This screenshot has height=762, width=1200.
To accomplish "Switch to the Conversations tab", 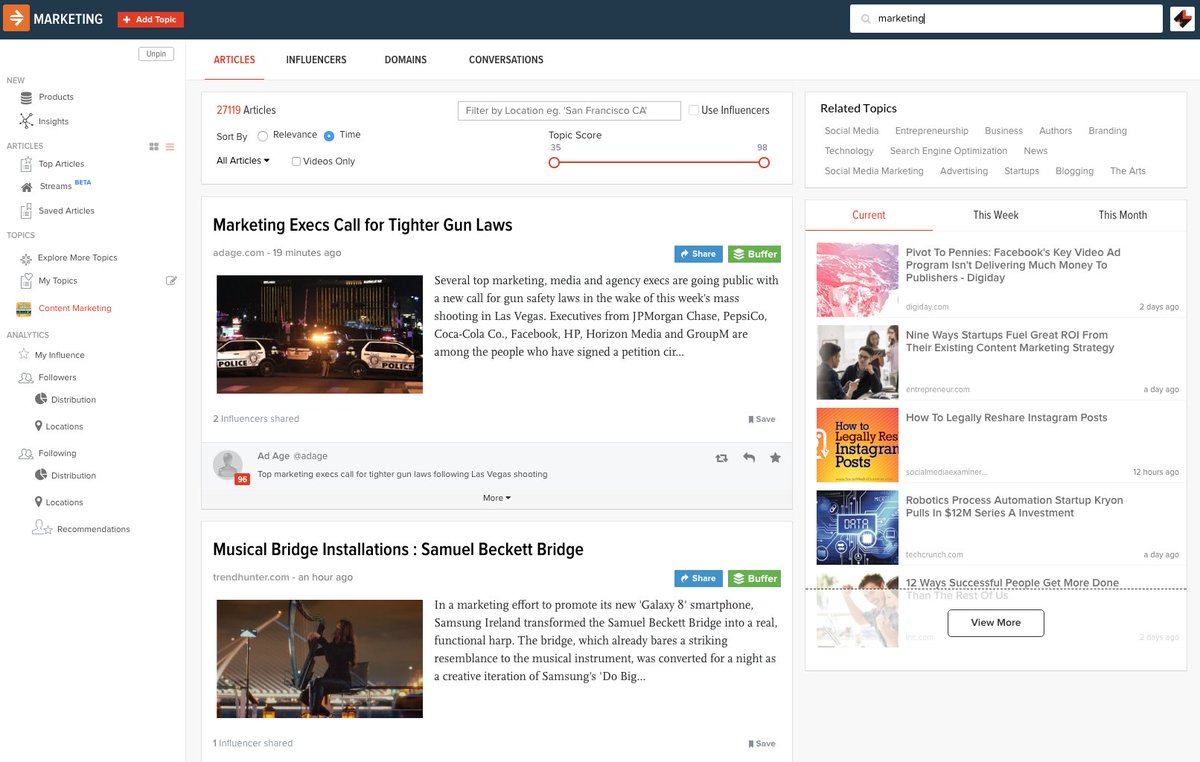I will [506, 60].
